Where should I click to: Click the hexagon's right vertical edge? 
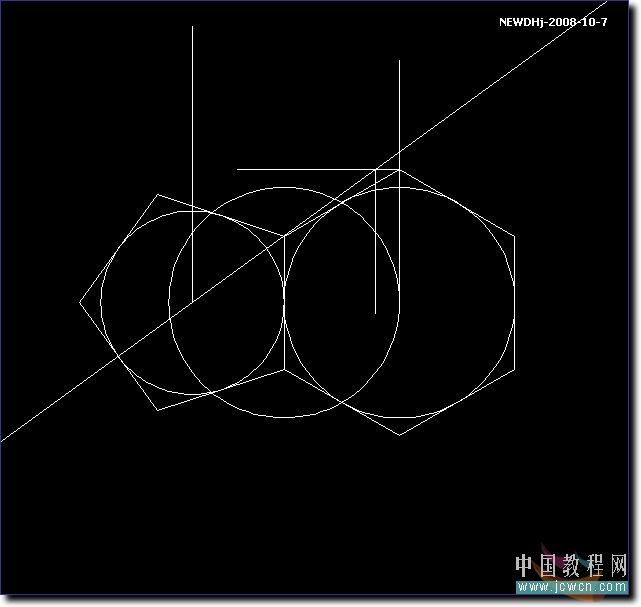point(515,302)
